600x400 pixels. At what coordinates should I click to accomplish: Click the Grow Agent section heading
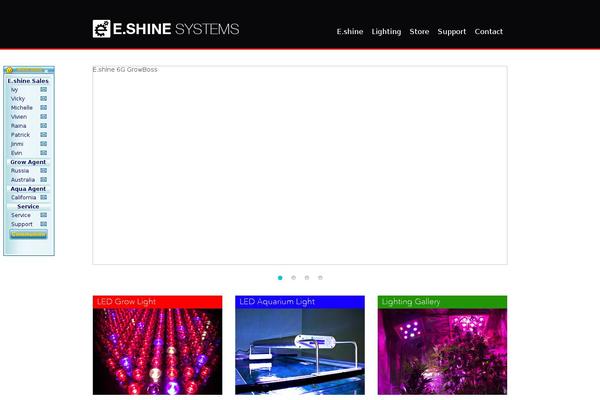pyautogui.click(x=28, y=162)
